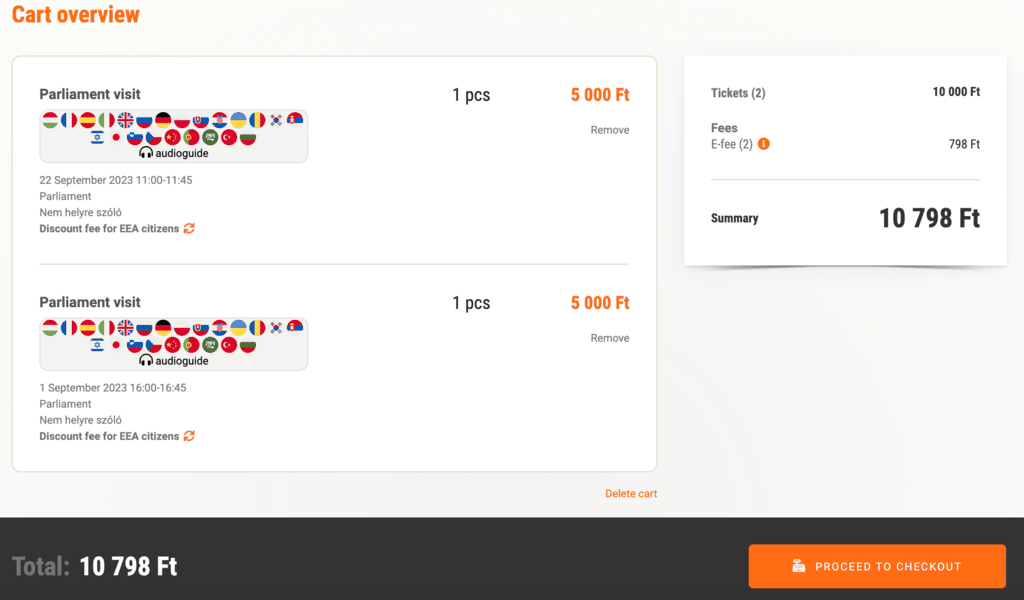Click the Japanese flag in second ticket
Viewport: 1024px width, 600px height.
(x=116, y=345)
